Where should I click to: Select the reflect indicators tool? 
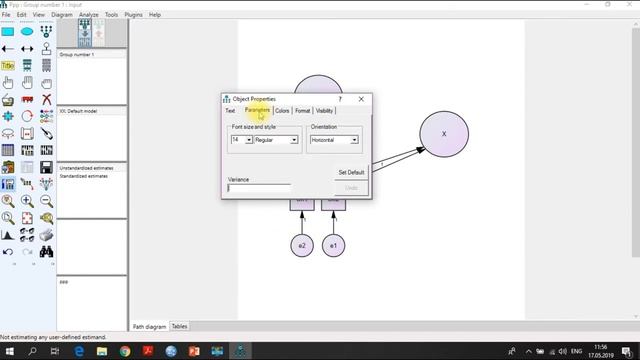(x=46, y=116)
